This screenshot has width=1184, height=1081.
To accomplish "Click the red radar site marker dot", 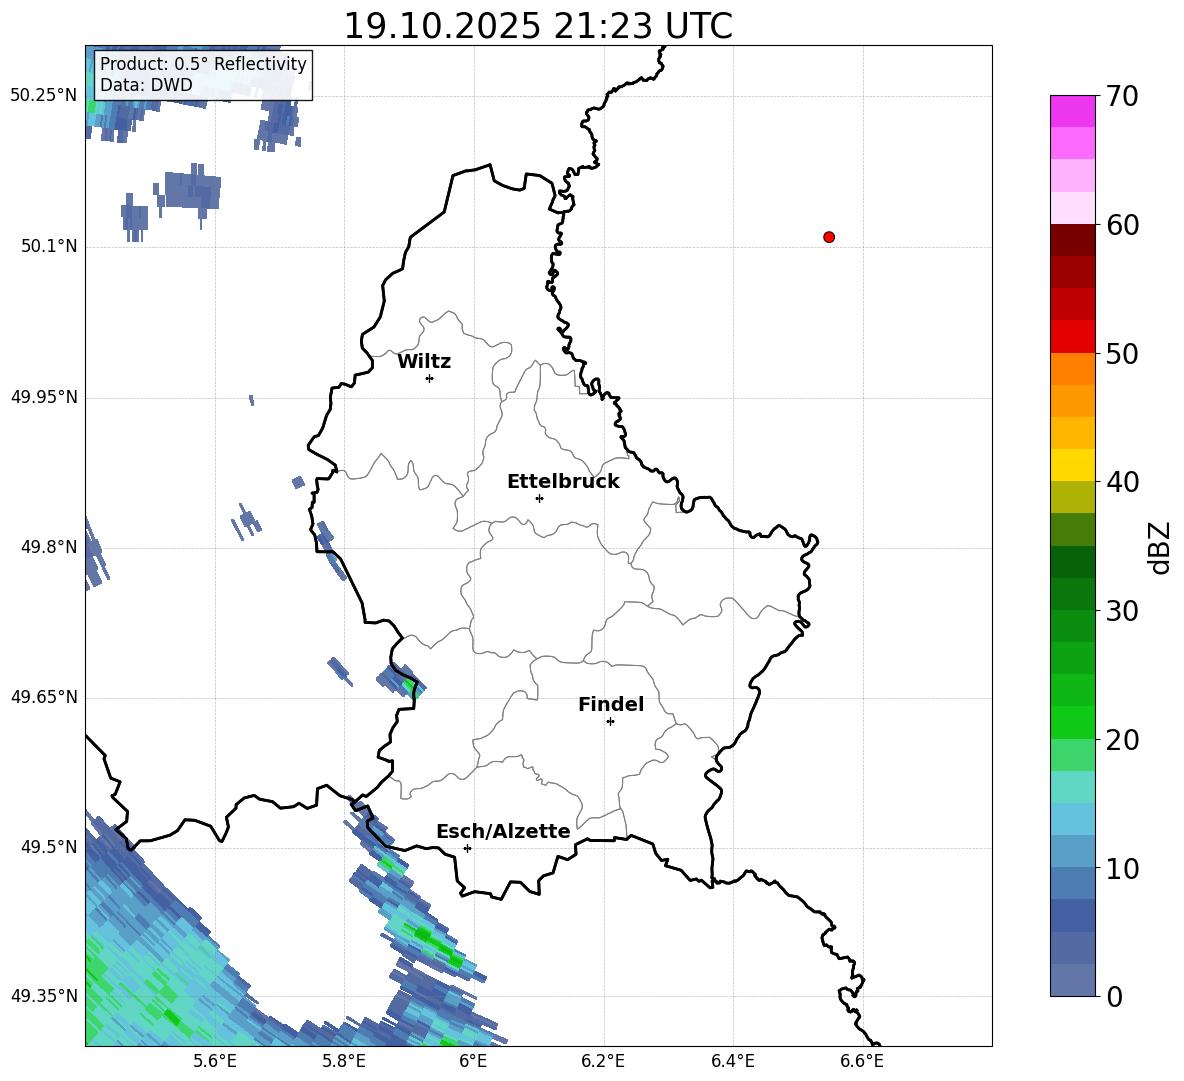I will pos(829,237).
